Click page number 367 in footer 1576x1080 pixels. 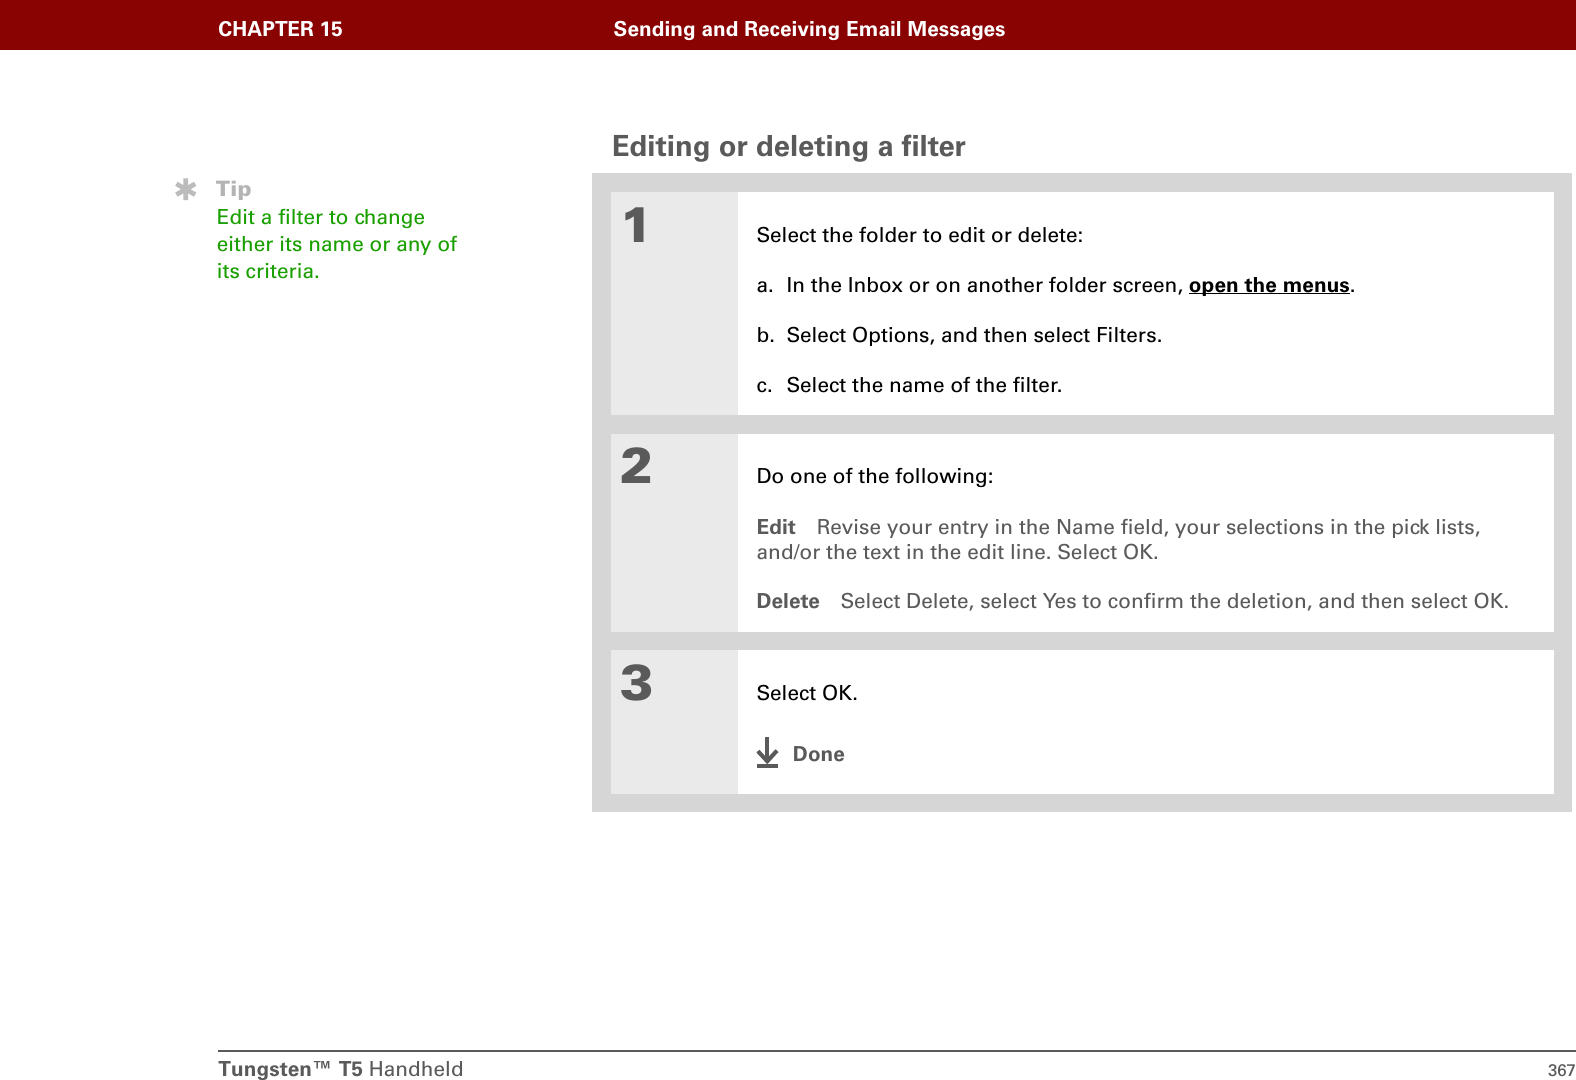pos(1561,1070)
